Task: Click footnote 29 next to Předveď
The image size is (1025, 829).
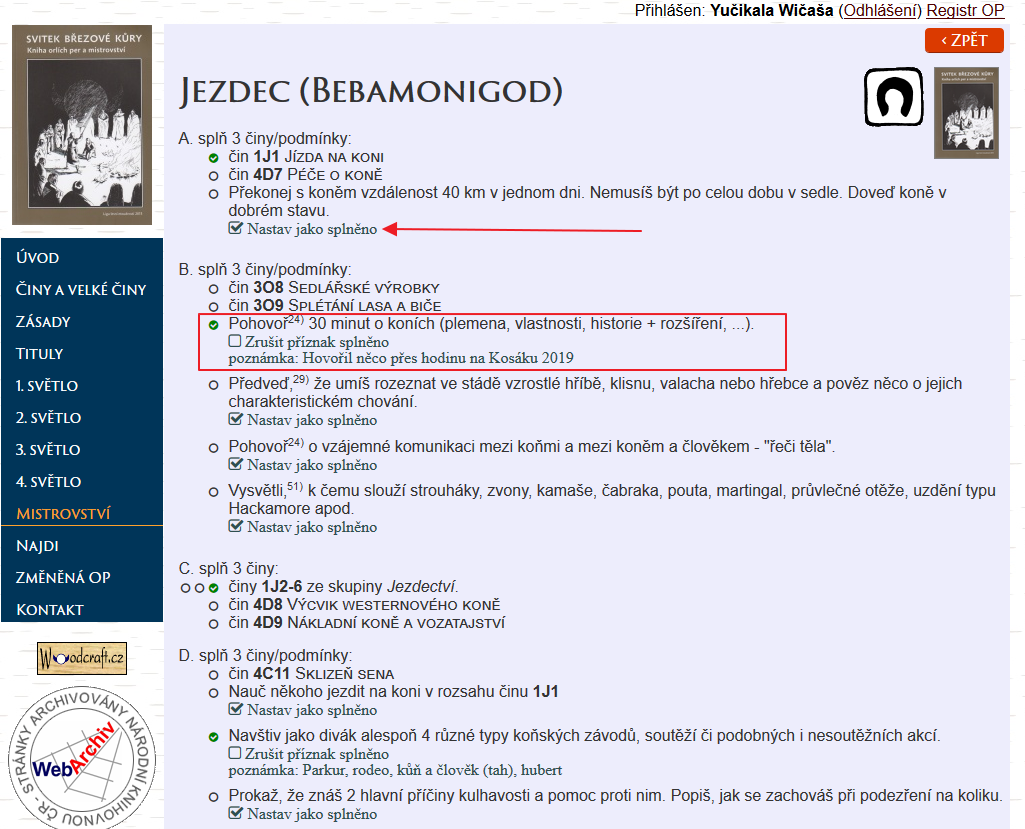Action: pos(301,379)
